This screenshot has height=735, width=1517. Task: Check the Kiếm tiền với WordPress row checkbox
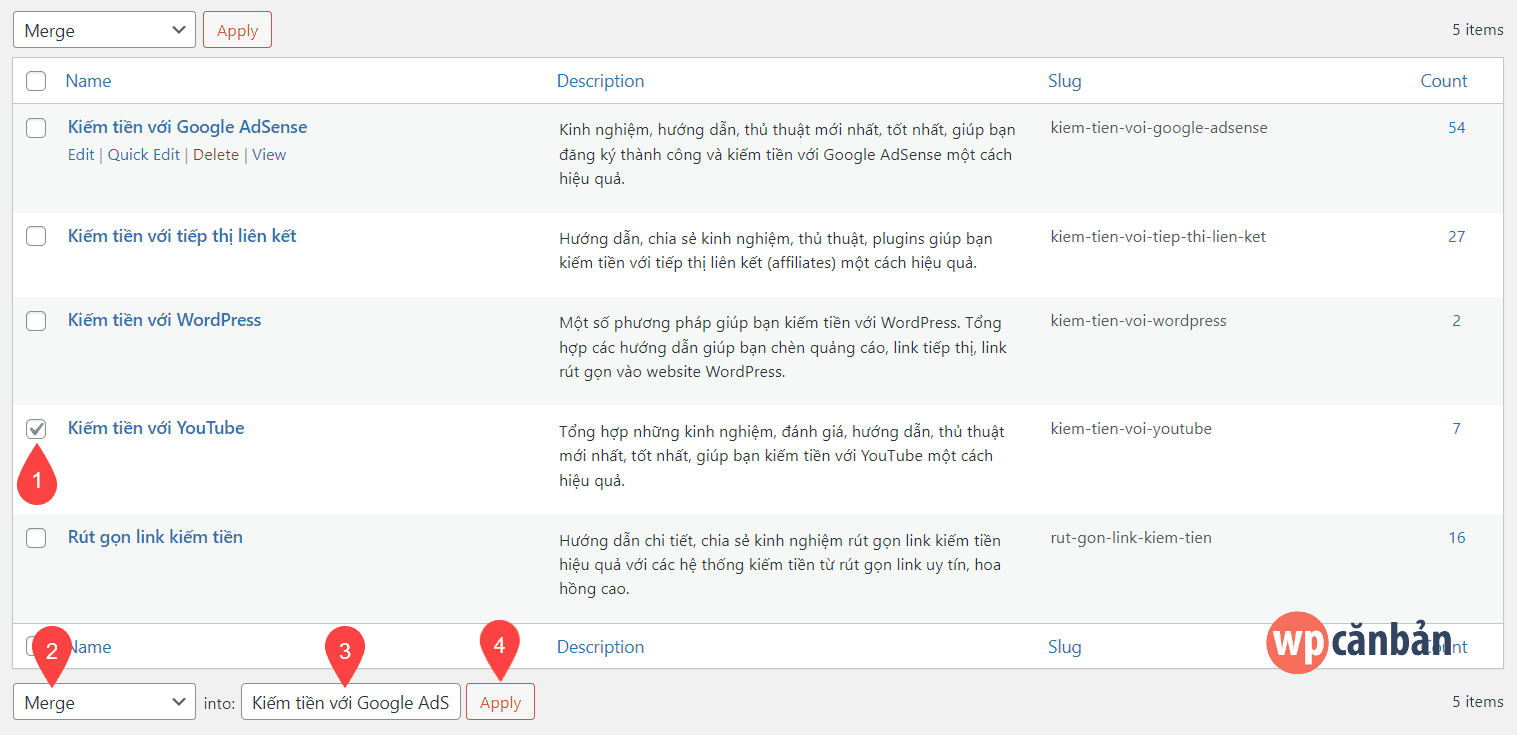[x=36, y=321]
